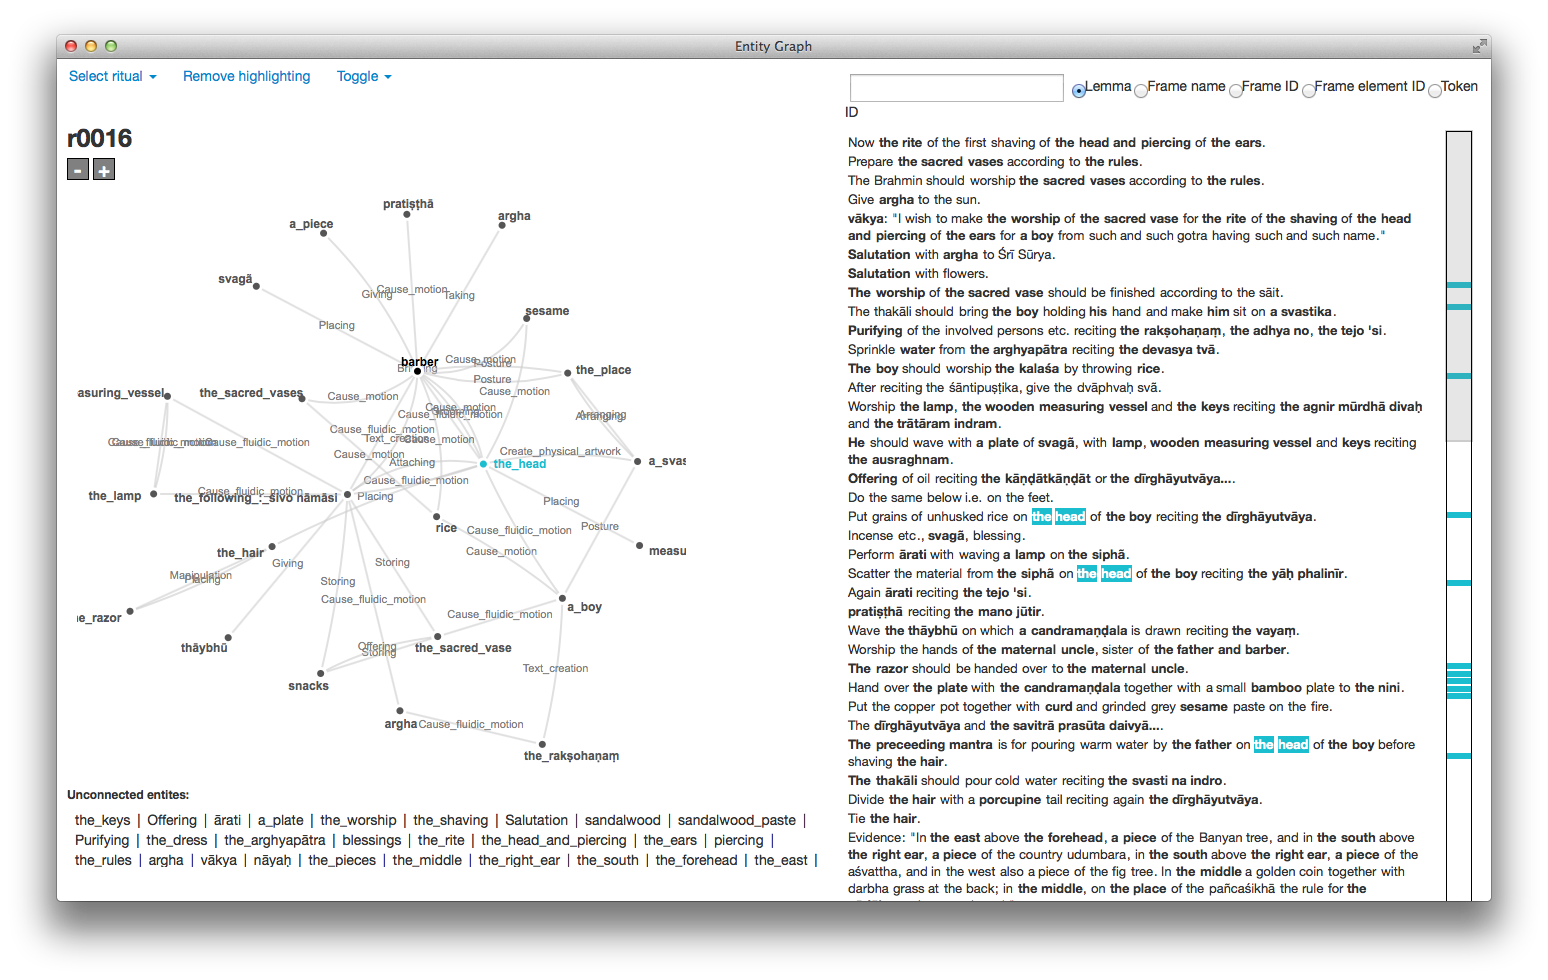Image resolution: width=1548 pixels, height=980 pixels.
Task: Click ārati in unconnected entities
Action: click(x=227, y=820)
